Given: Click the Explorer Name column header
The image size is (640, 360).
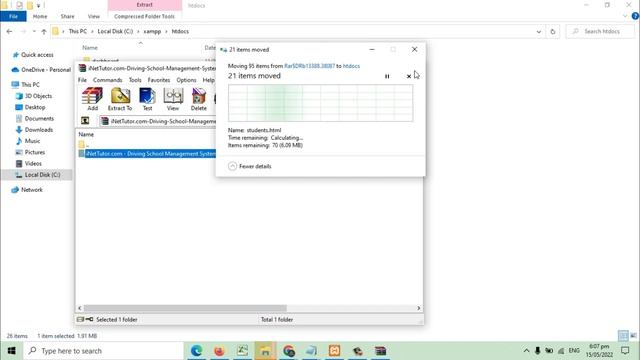Looking at the screenshot, I should click(90, 48).
